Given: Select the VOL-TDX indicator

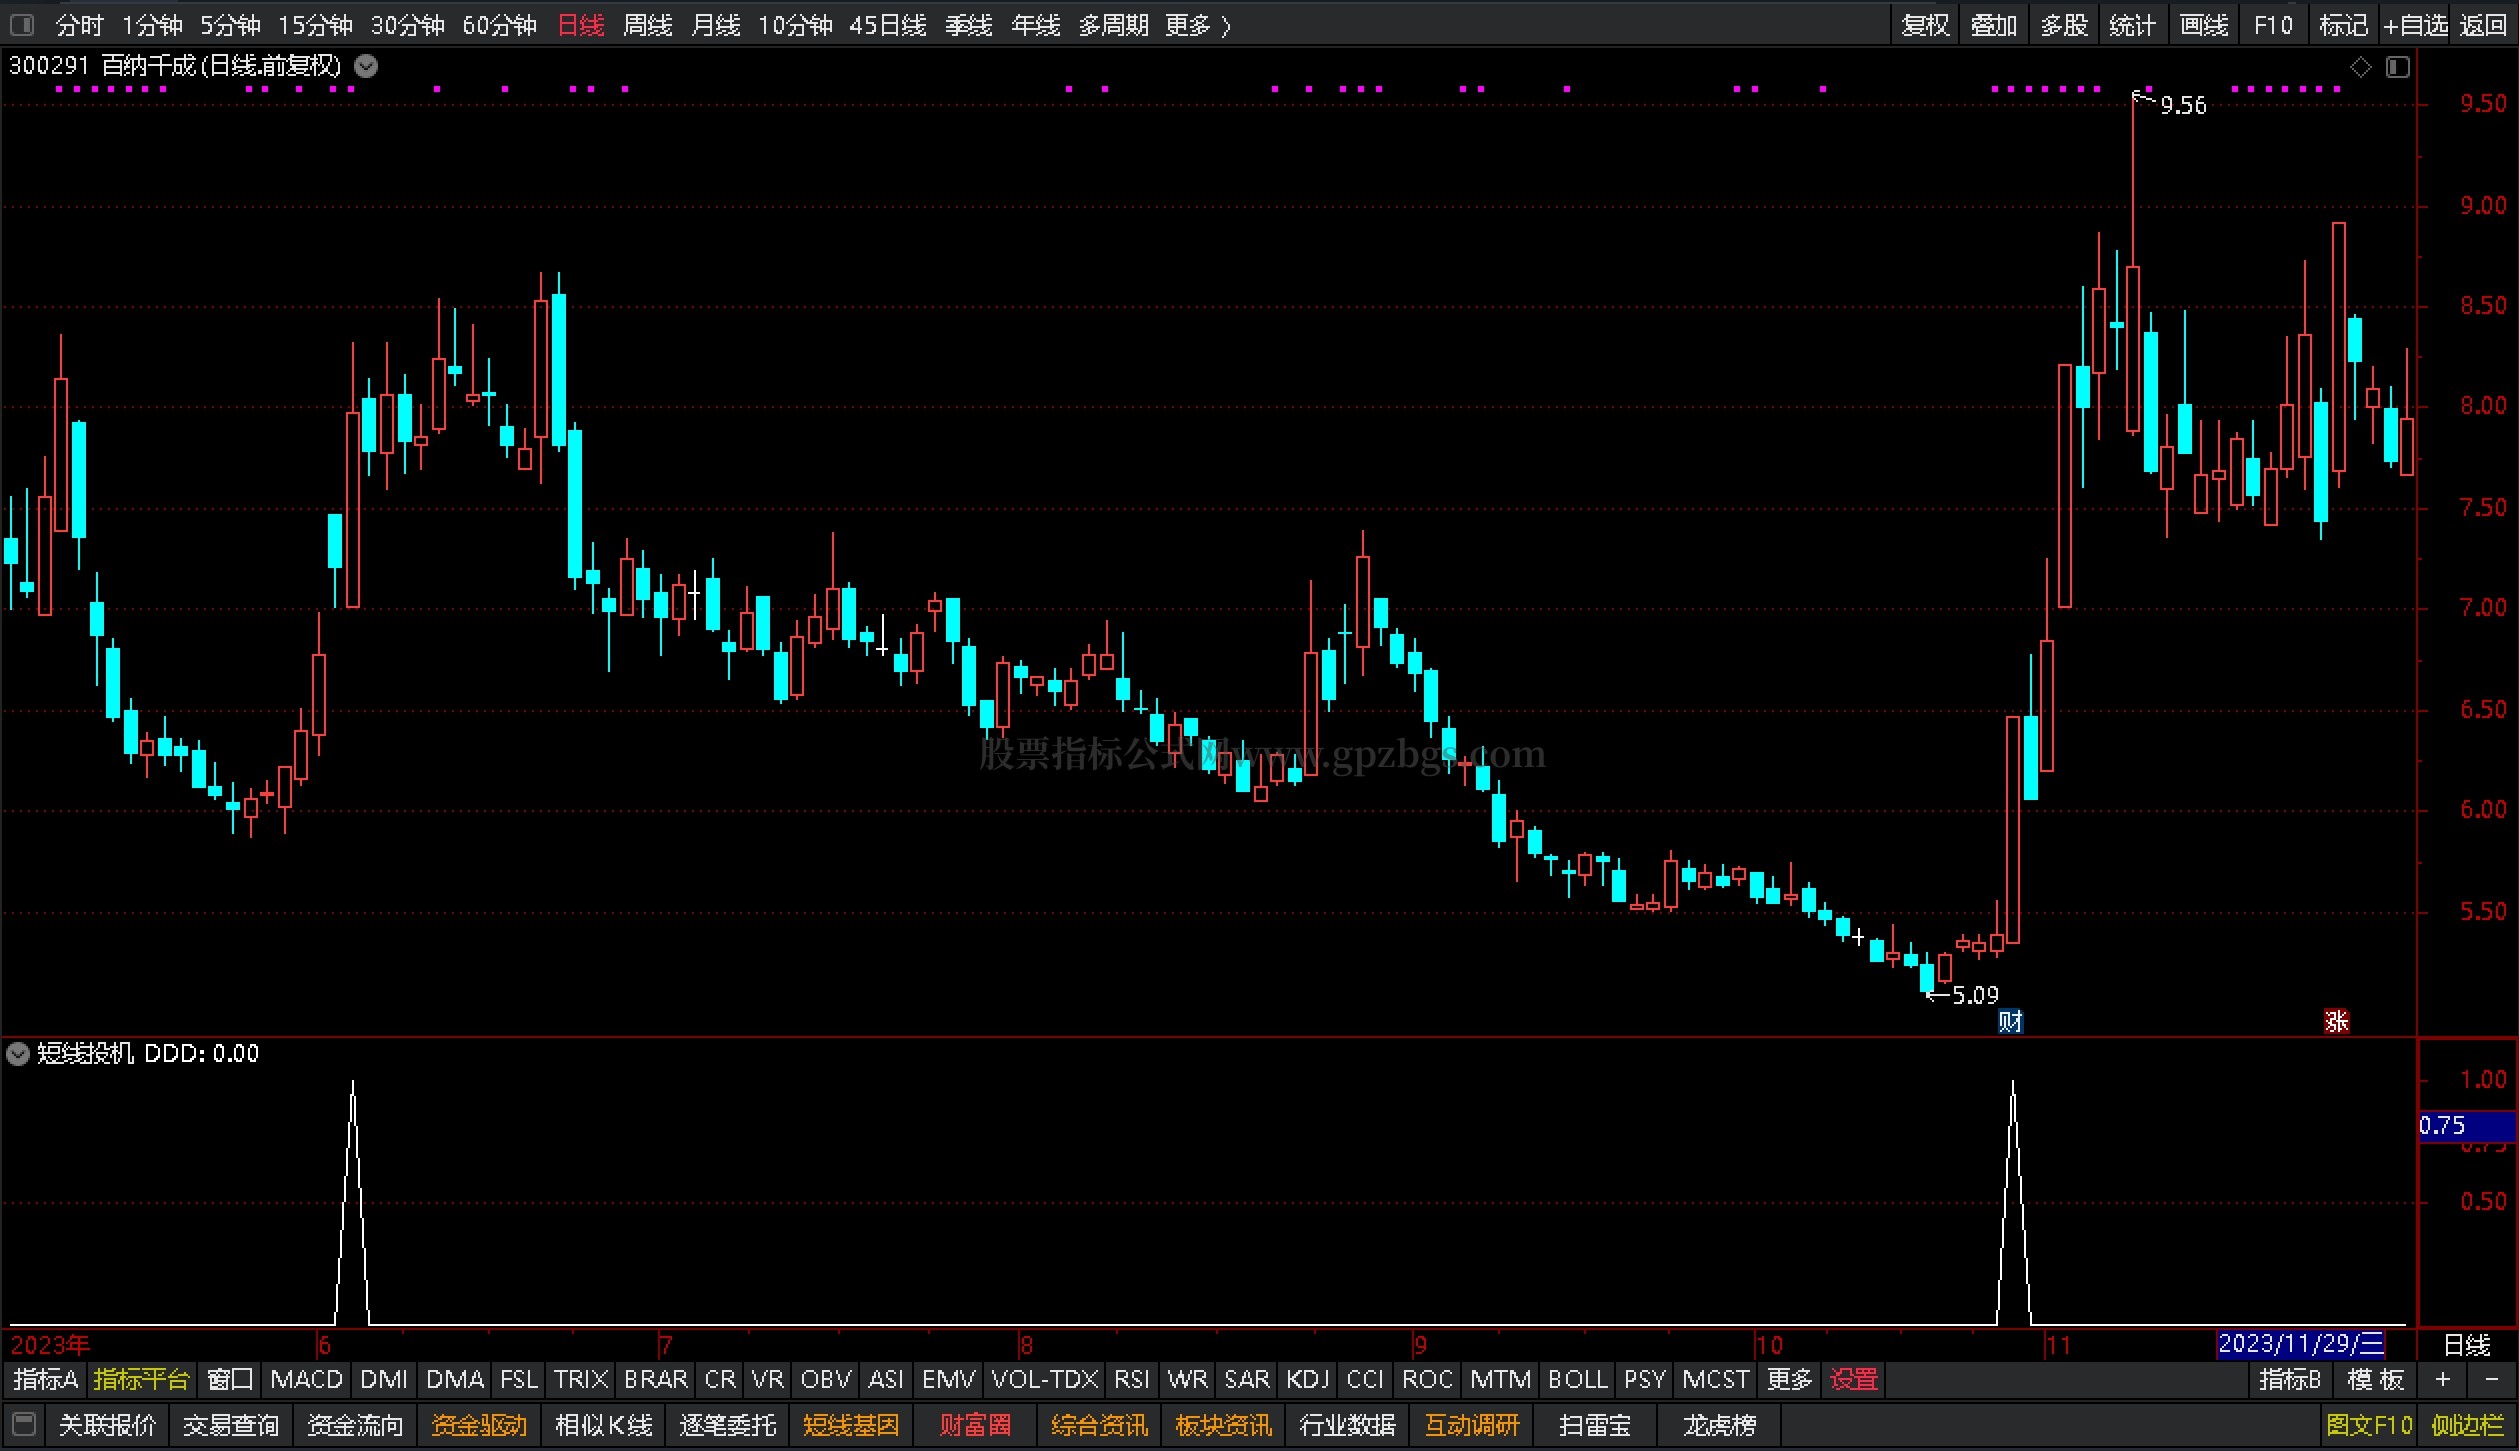Looking at the screenshot, I should [1045, 1380].
